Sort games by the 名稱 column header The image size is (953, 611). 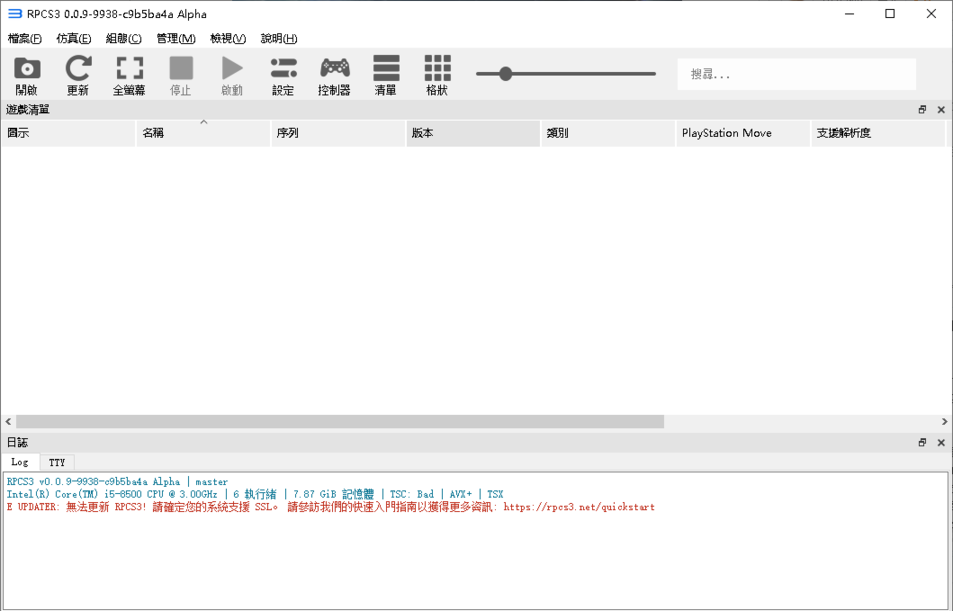[203, 132]
